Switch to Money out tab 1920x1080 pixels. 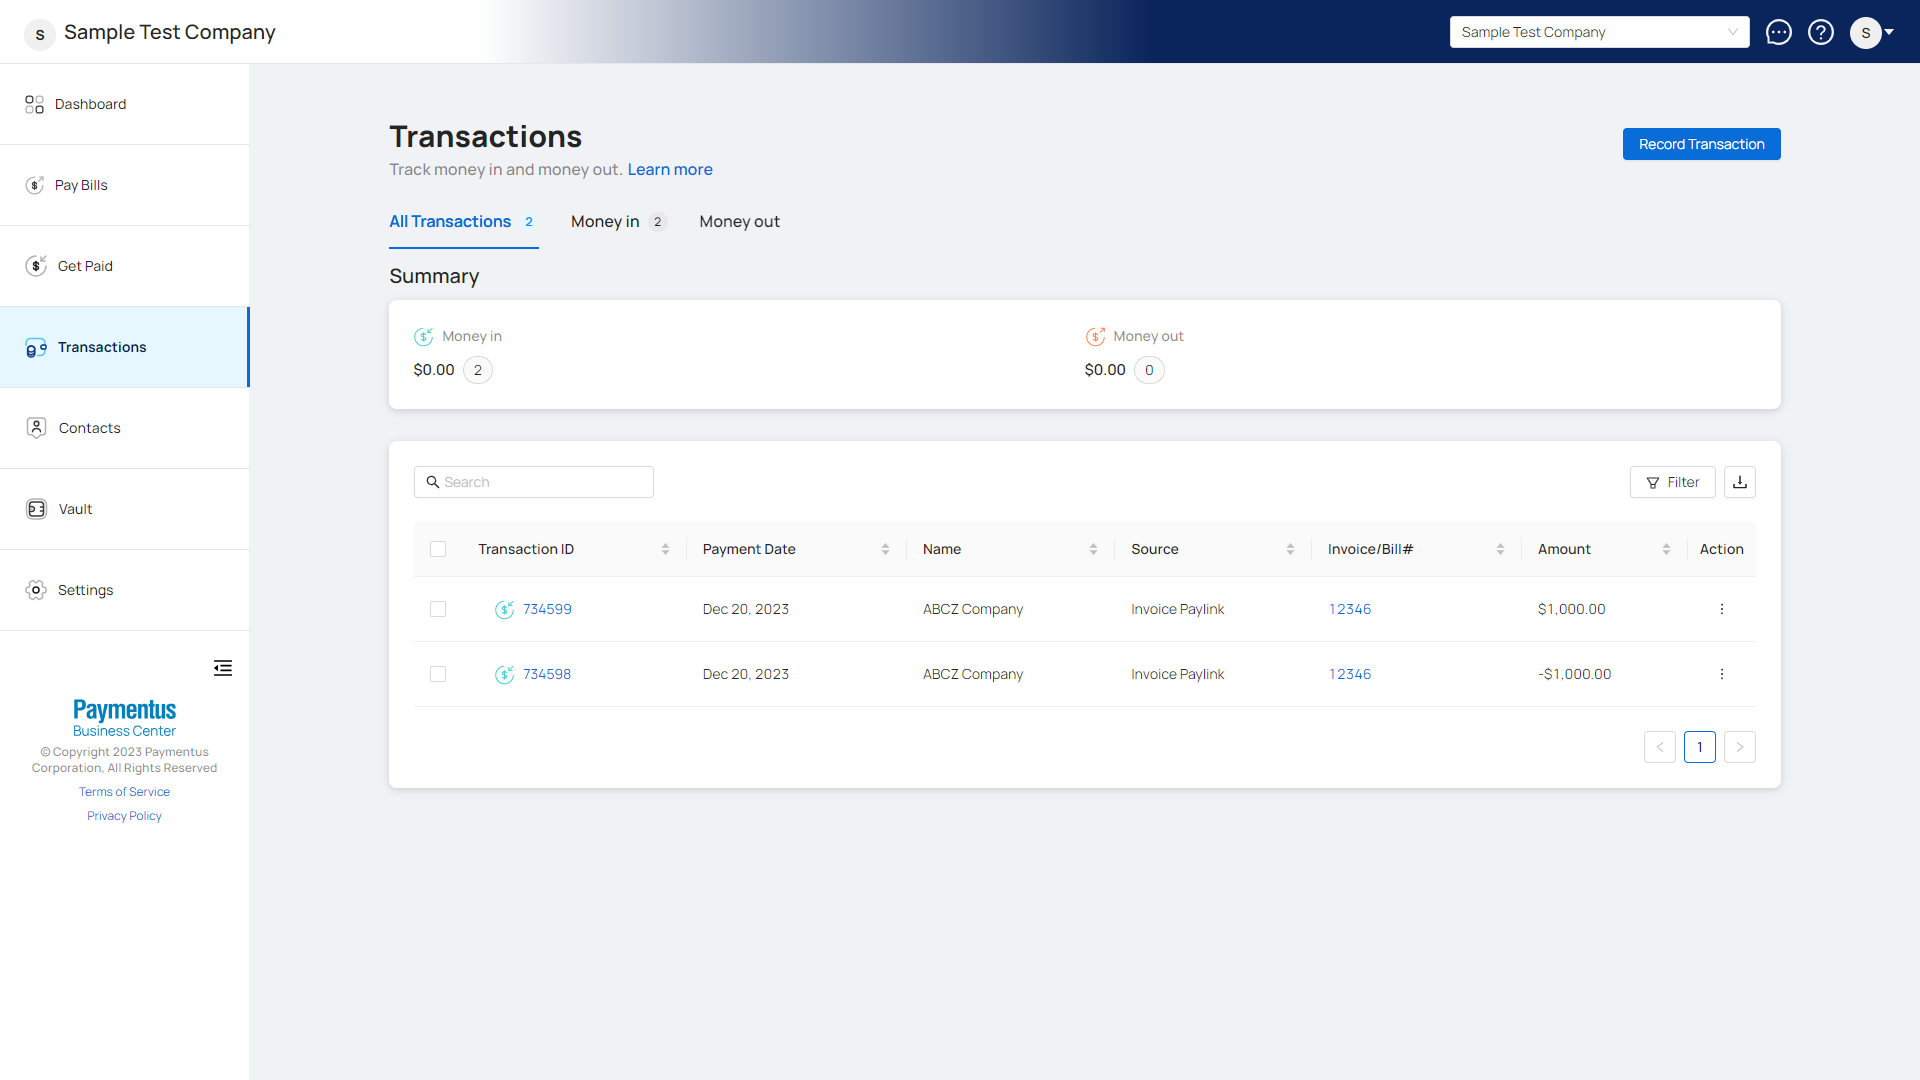click(739, 222)
